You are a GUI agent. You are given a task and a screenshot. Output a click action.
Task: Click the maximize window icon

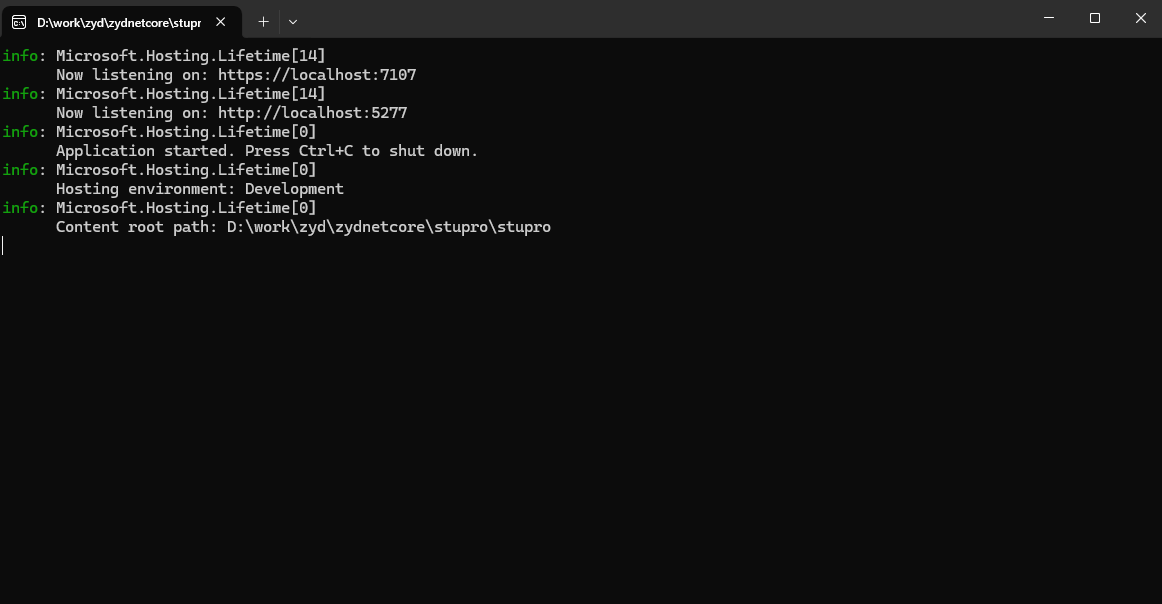(1094, 18)
